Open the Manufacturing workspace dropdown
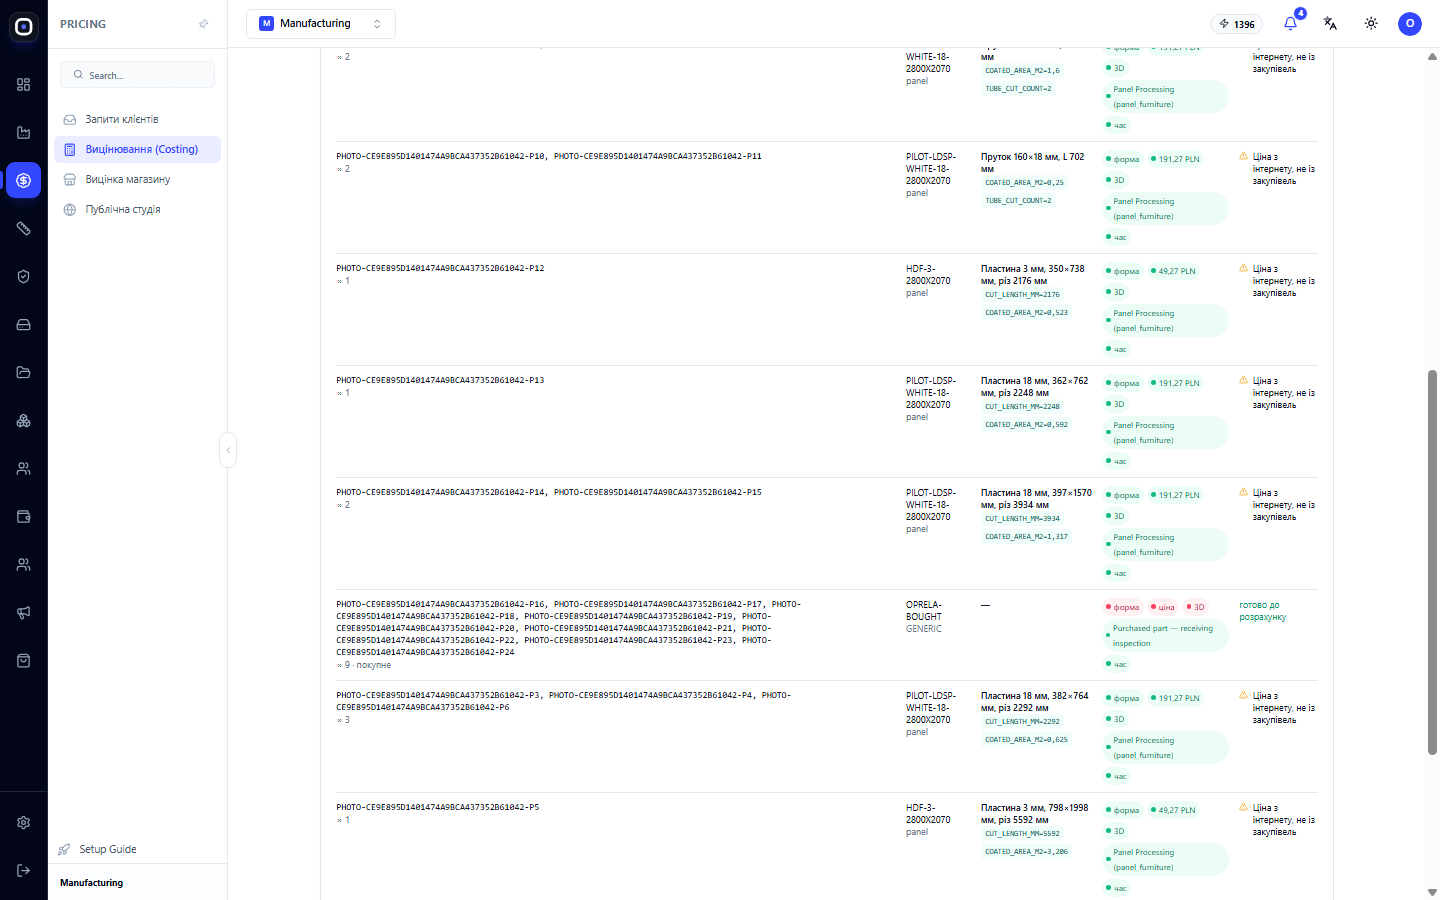 coord(321,24)
